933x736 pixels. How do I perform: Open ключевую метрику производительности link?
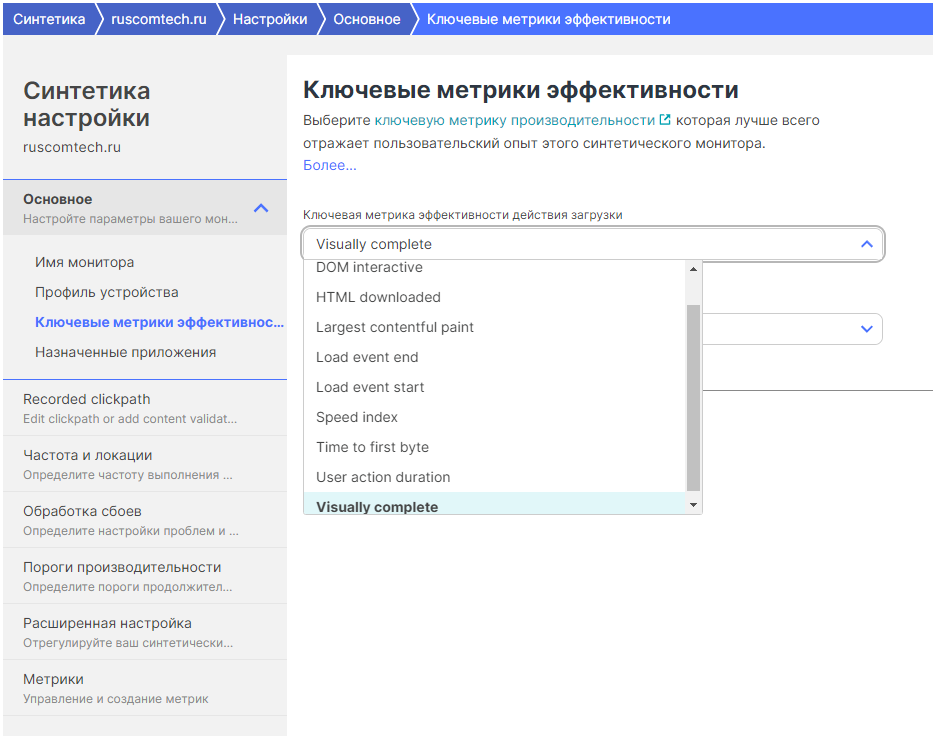514,120
